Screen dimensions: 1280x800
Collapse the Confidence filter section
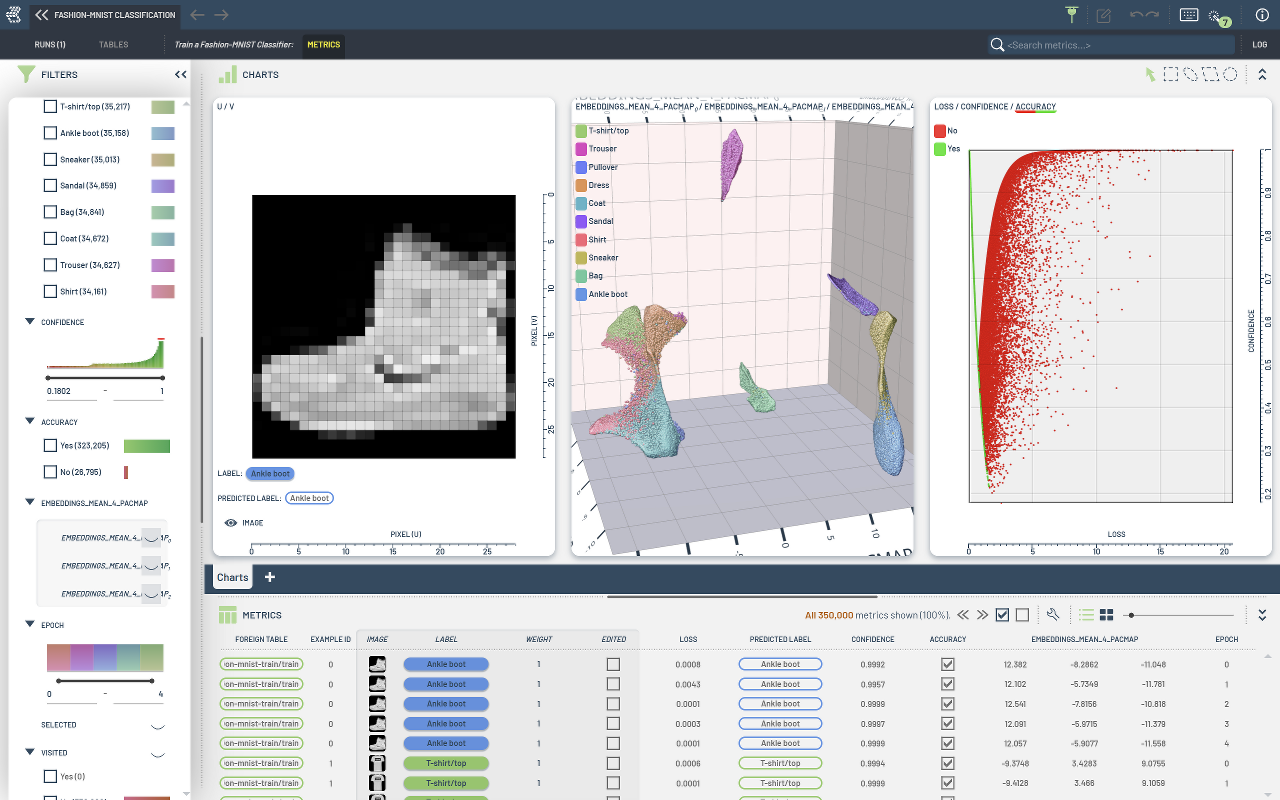[x=29, y=322]
